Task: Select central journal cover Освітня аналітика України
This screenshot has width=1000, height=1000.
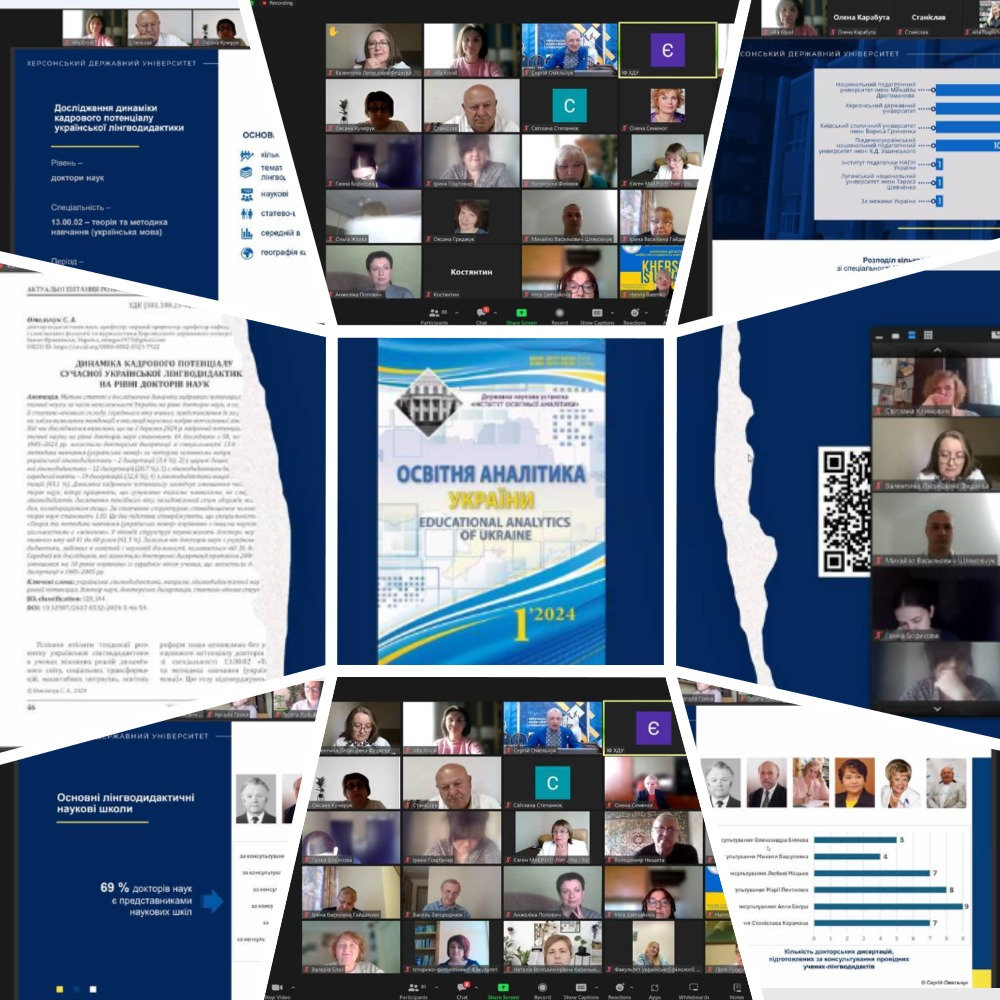Action: [x=492, y=501]
